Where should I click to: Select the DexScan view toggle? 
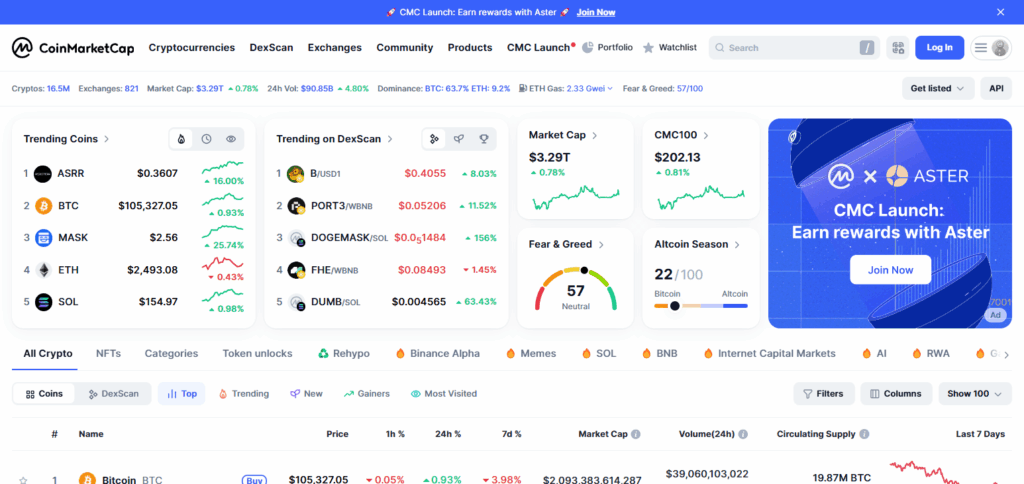tap(113, 394)
